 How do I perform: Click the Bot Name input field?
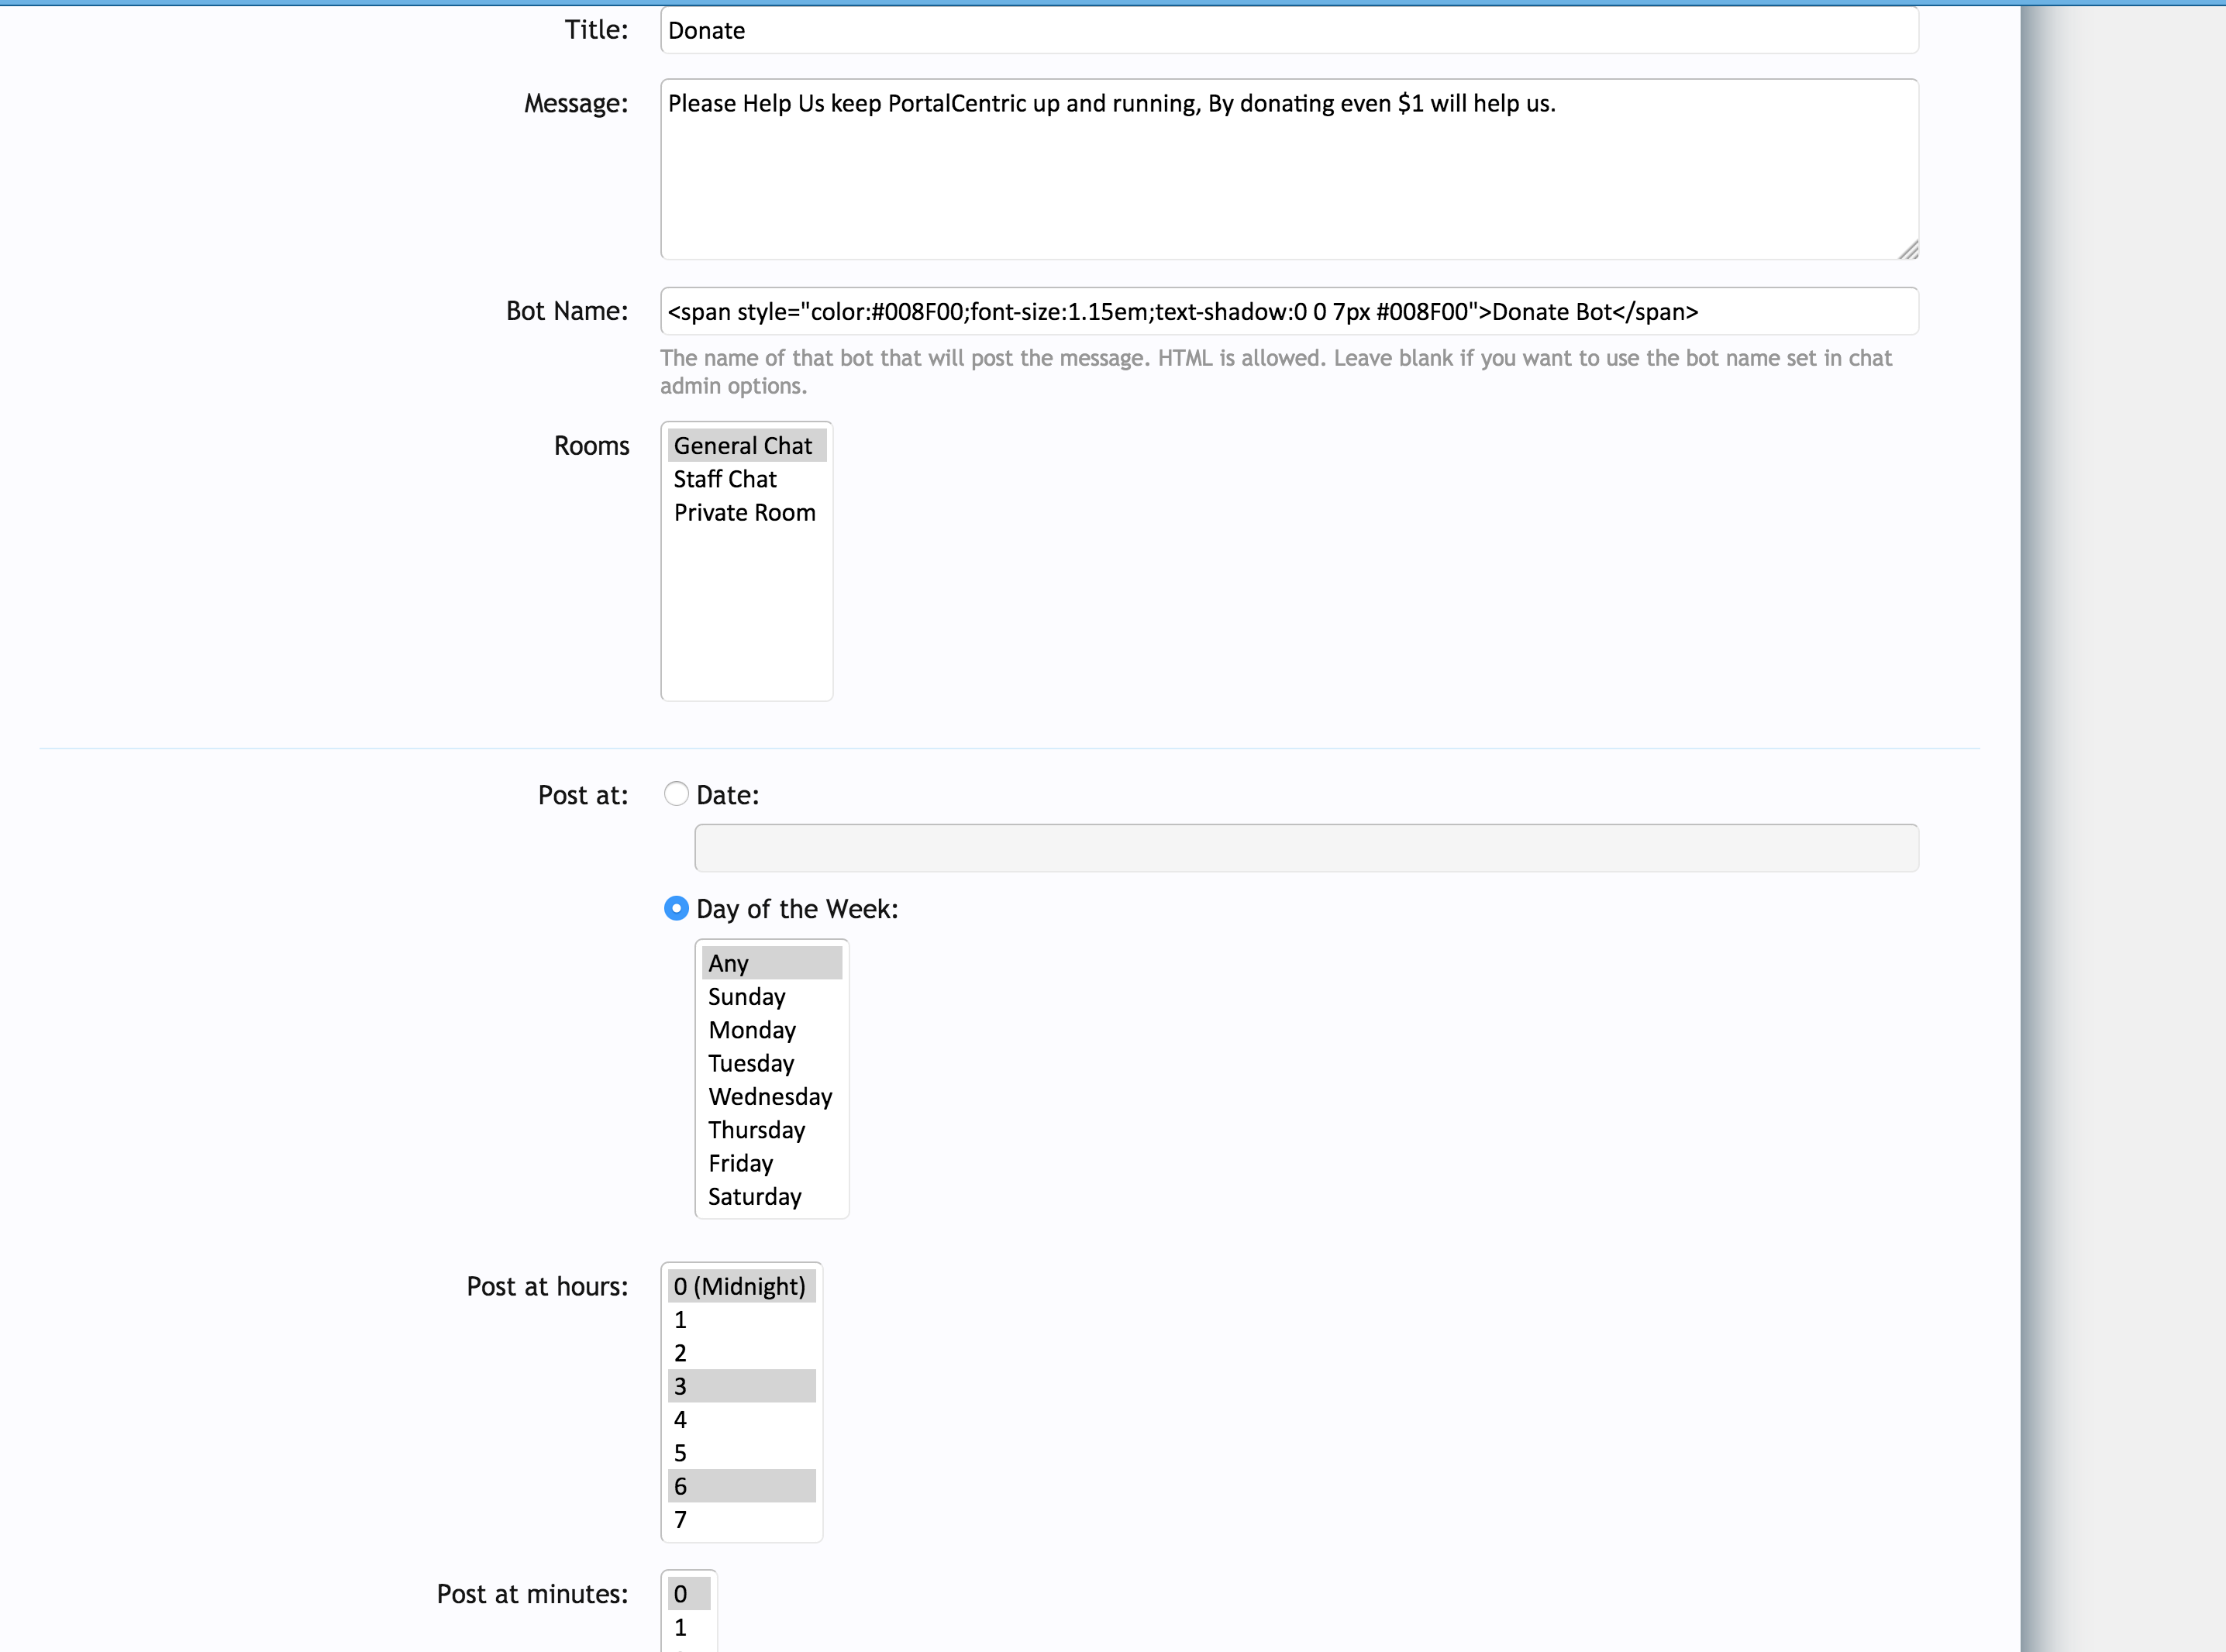pyautogui.click(x=1288, y=311)
